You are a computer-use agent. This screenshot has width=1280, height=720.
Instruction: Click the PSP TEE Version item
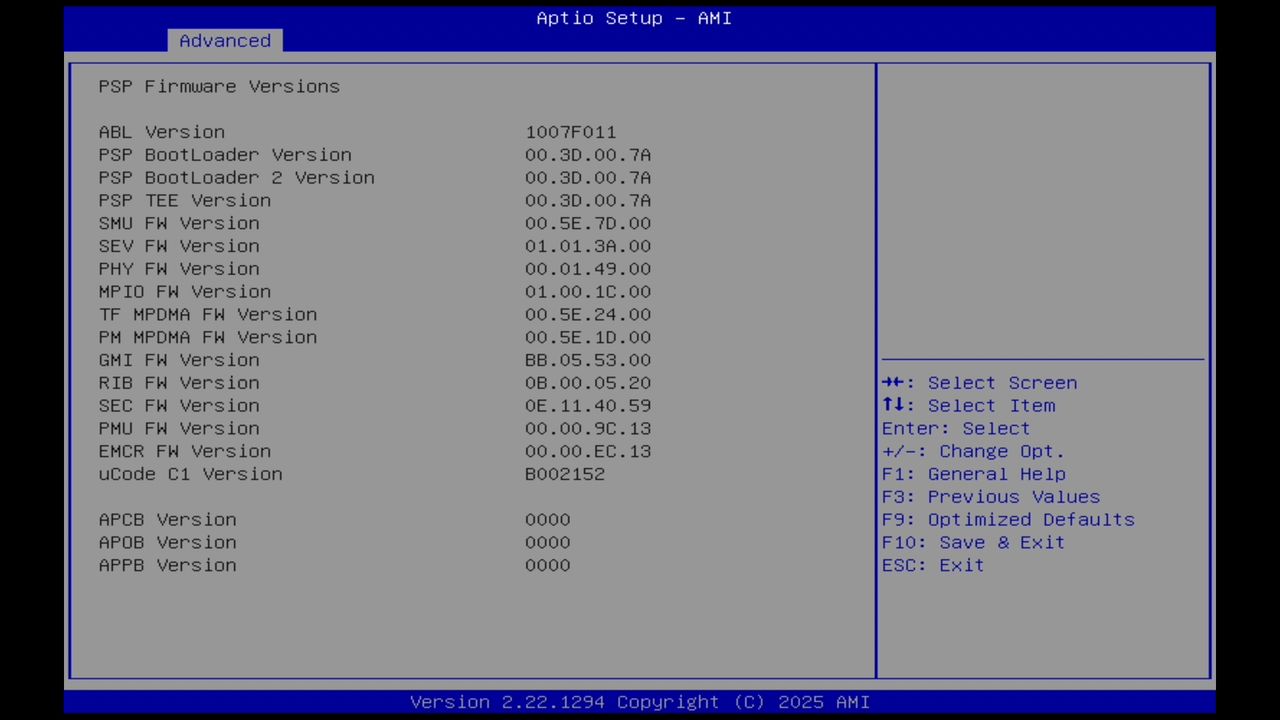click(x=184, y=200)
